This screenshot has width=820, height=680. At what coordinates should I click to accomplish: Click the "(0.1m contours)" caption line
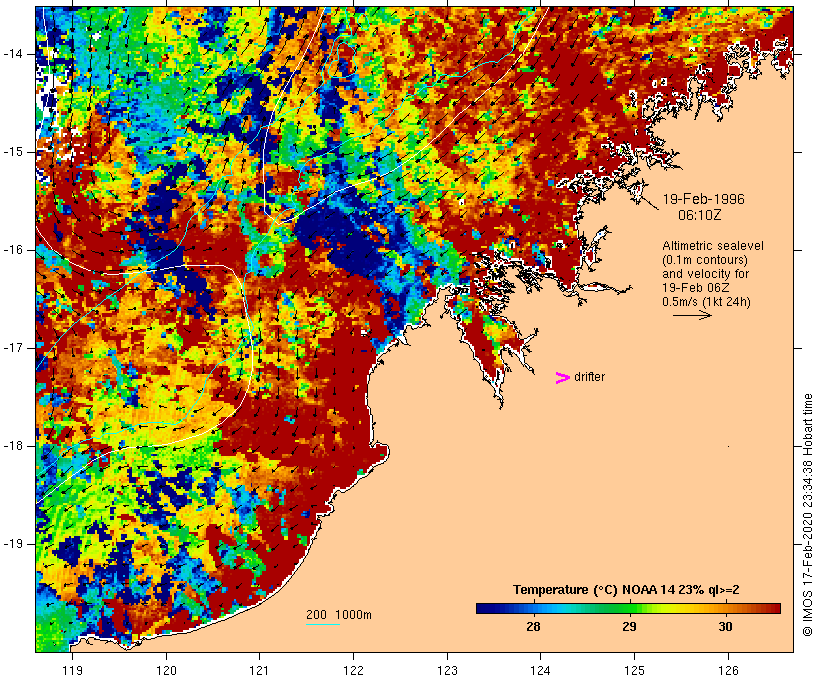click(705, 260)
